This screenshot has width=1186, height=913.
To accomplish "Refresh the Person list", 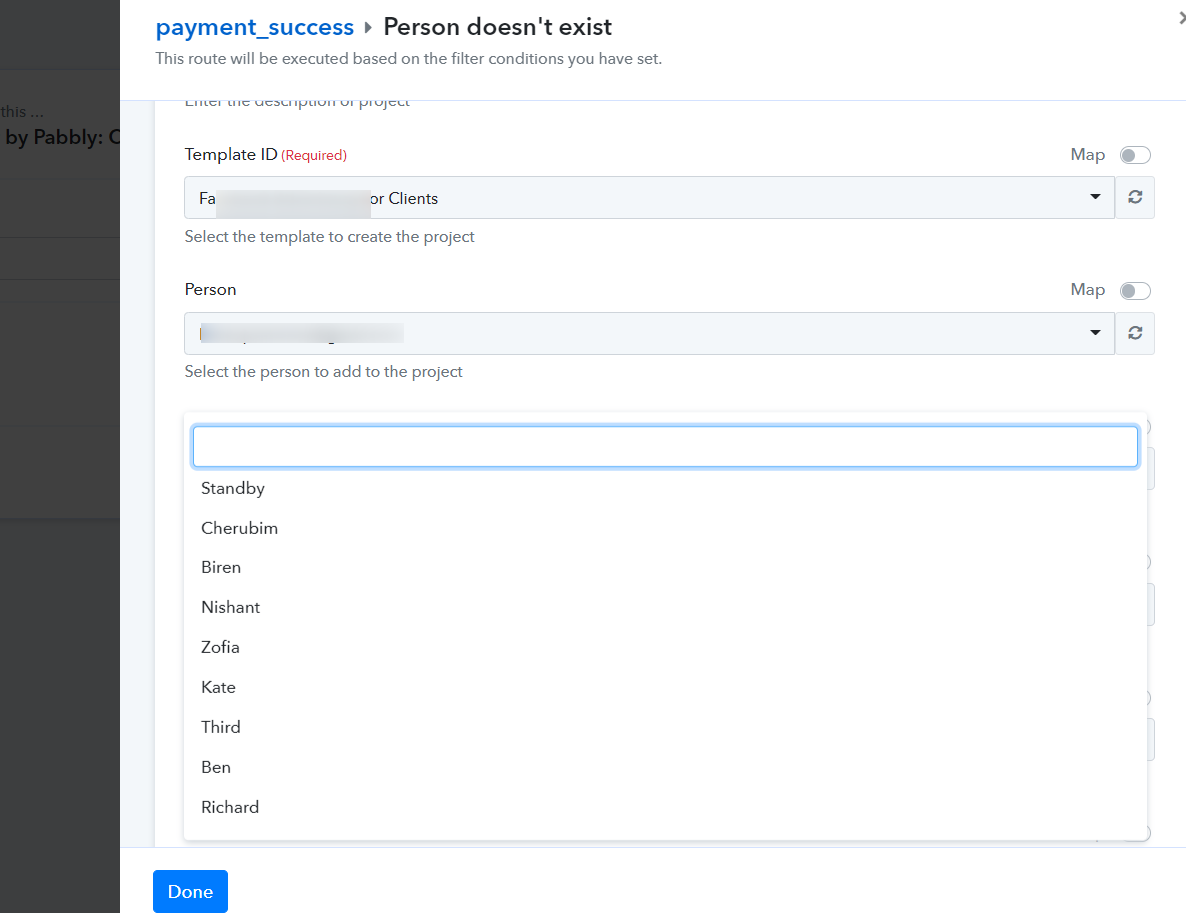I will pyautogui.click(x=1134, y=333).
